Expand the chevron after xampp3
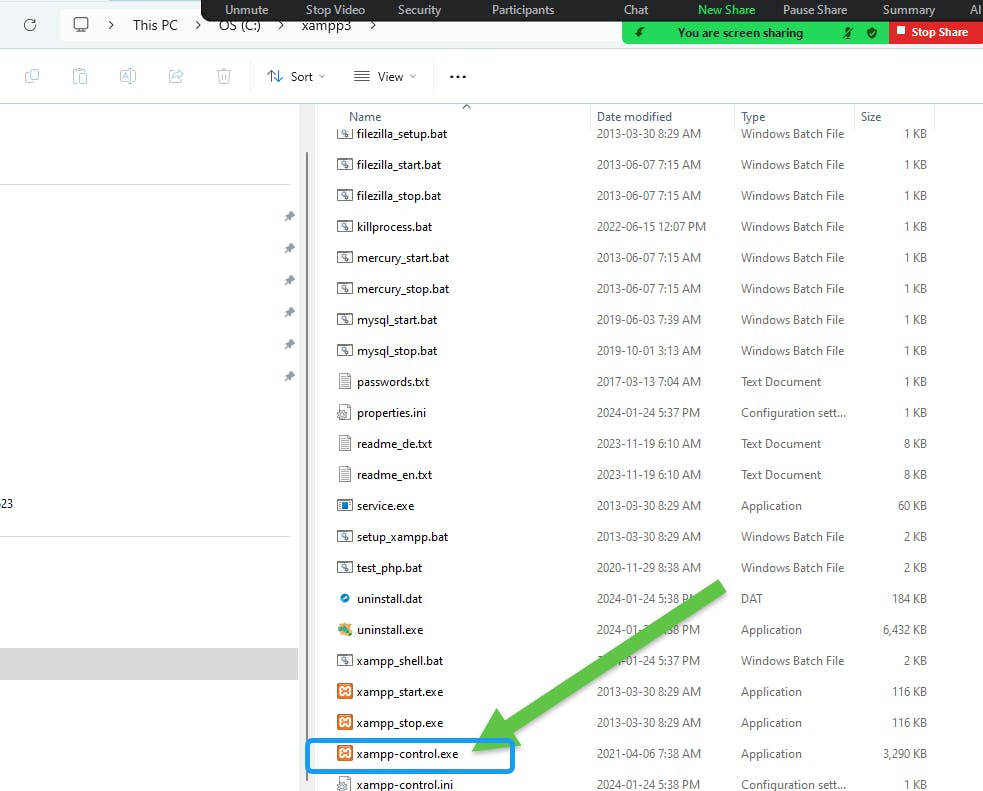The image size is (983, 791). [373, 25]
